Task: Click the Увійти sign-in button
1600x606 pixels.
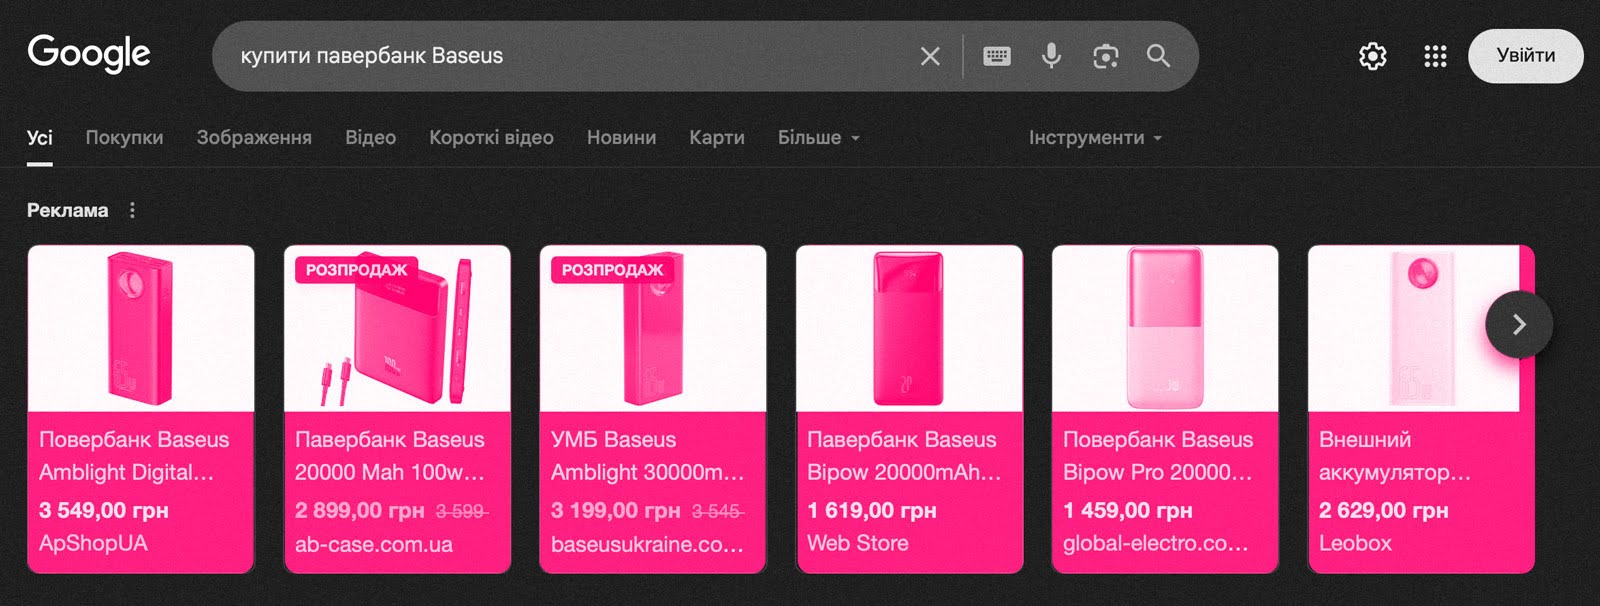Action: point(1526,56)
